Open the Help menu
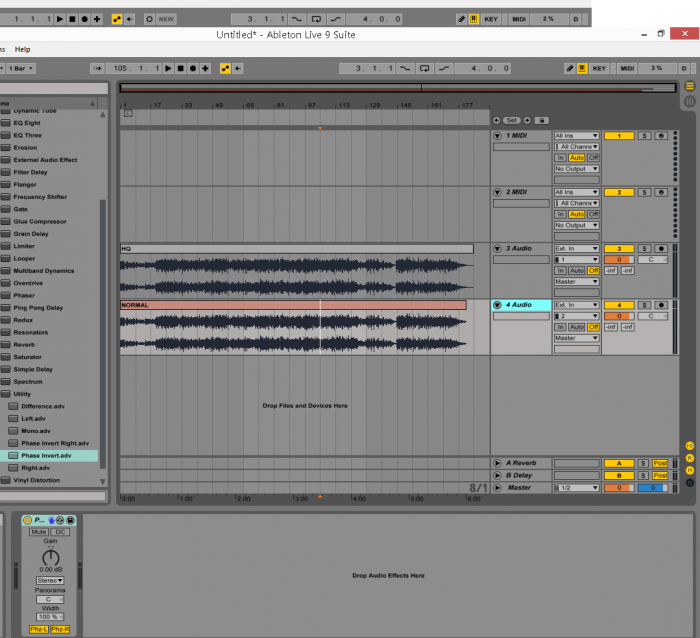Screen dimensions: 700x638 (x=22, y=49)
